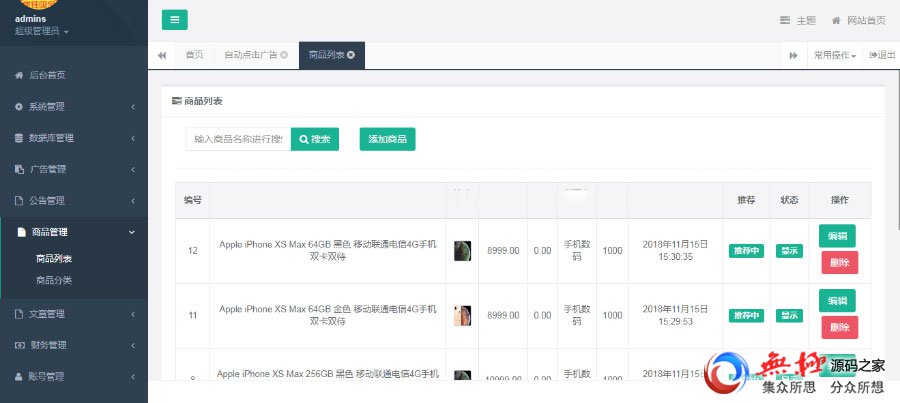Close the 商品列表 tab with its x icon

pyautogui.click(x=351, y=55)
